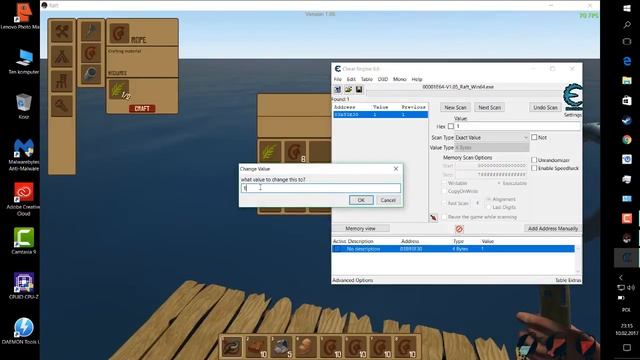640x360 pixels.
Task: Open Cheat Engine Settings via the logo
Action: 572,97
